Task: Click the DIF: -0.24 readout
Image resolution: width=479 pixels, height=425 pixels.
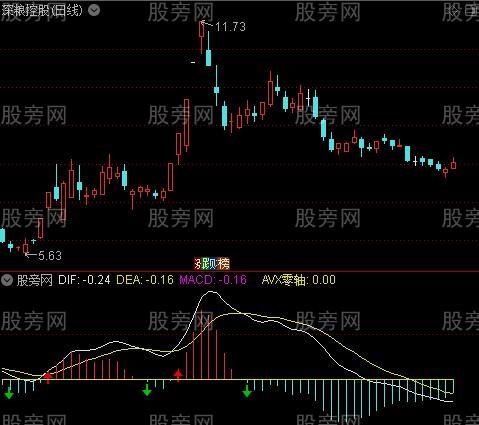Action: pos(84,280)
